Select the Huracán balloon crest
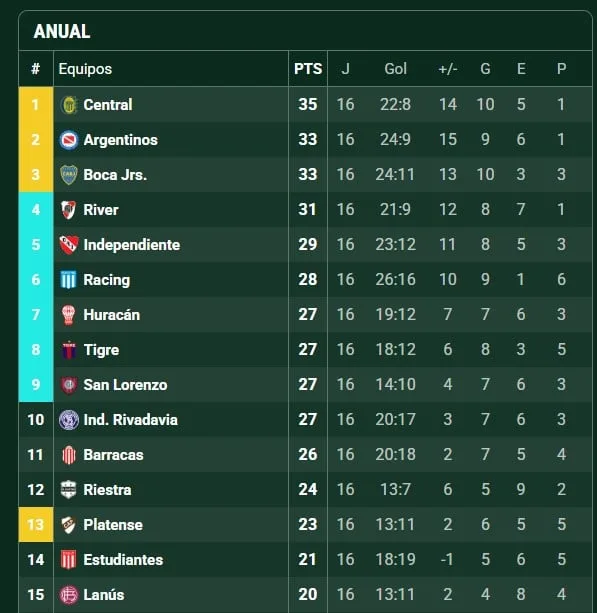The height and width of the screenshot is (613, 597). (x=69, y=315)
